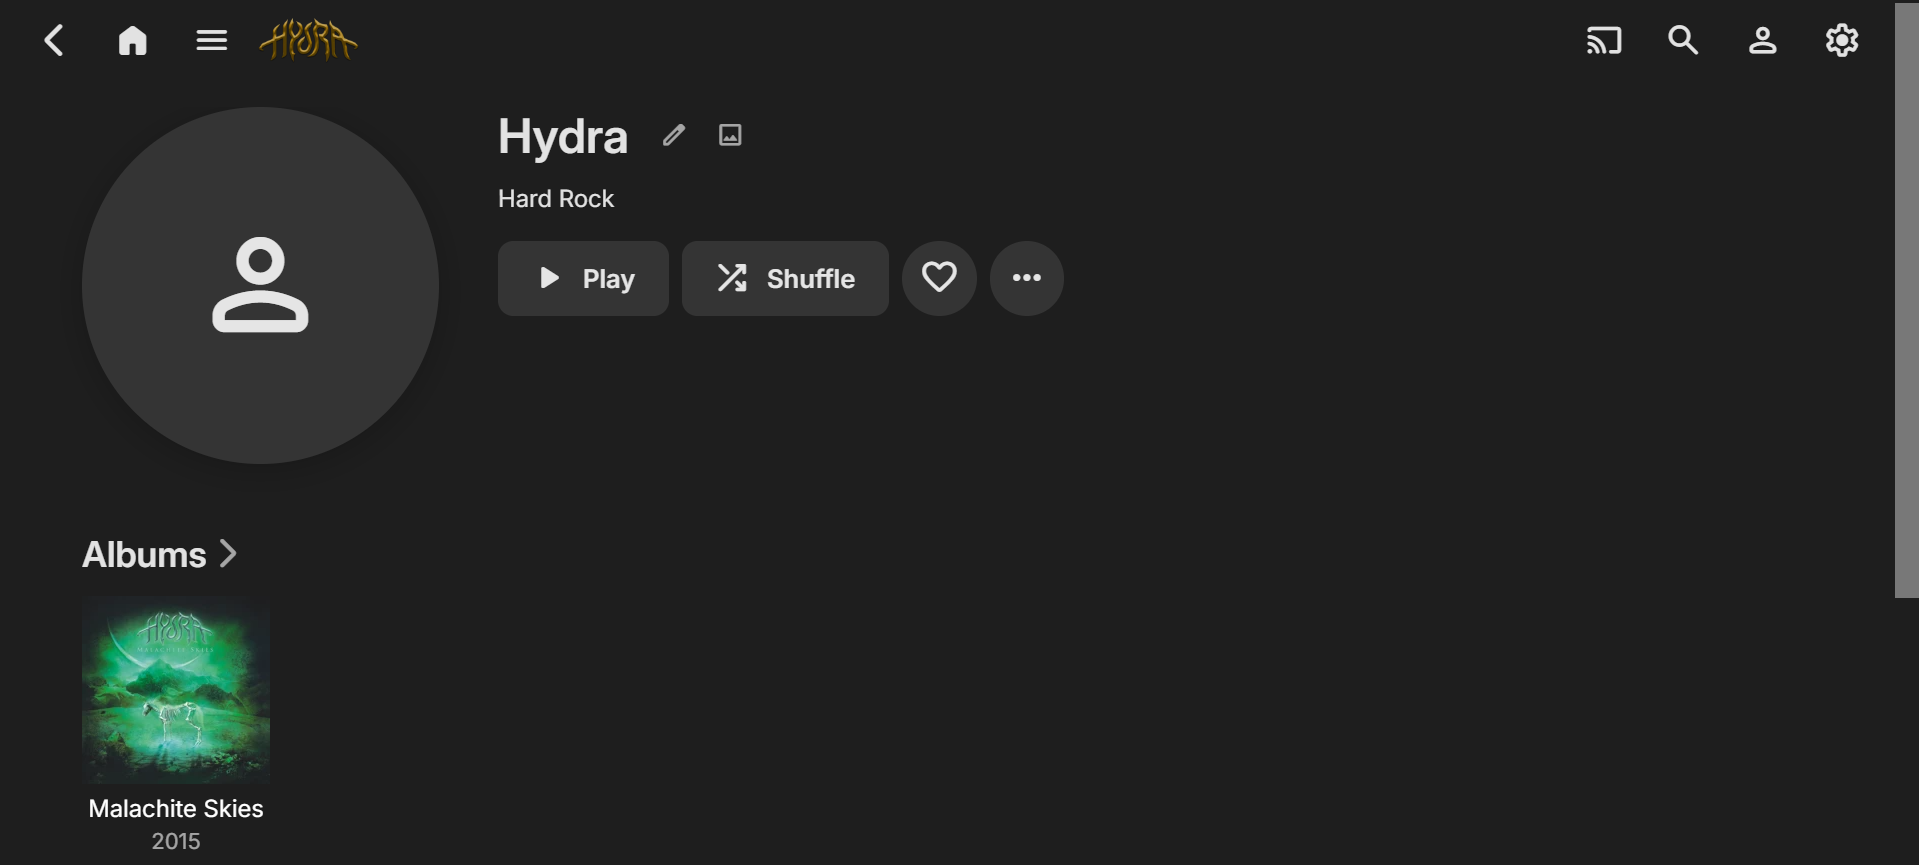Click the Hard Rock genre link
1919x865 pixels.
(x=556, y=199)
